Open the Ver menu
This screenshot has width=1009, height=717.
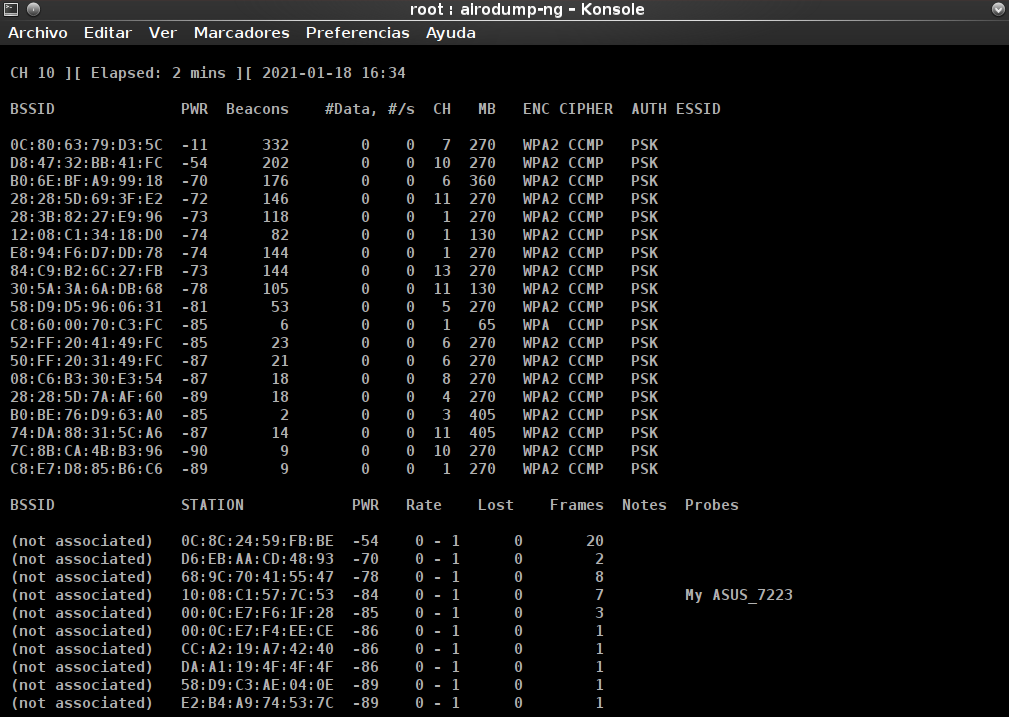coord(163,33)
